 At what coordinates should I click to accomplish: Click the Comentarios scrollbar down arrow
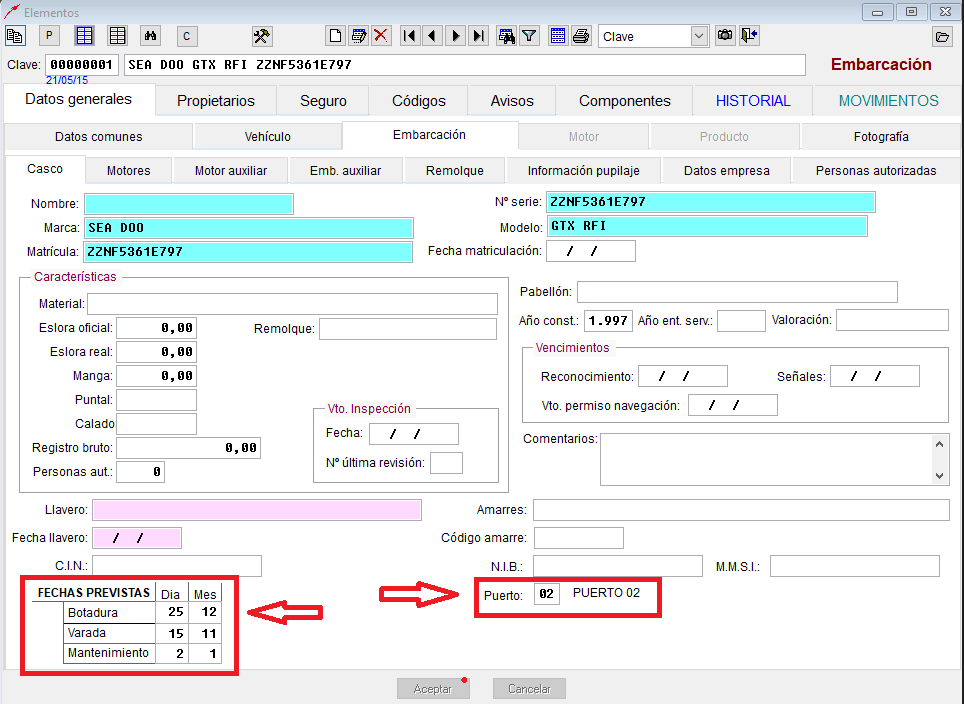(939, 475)
